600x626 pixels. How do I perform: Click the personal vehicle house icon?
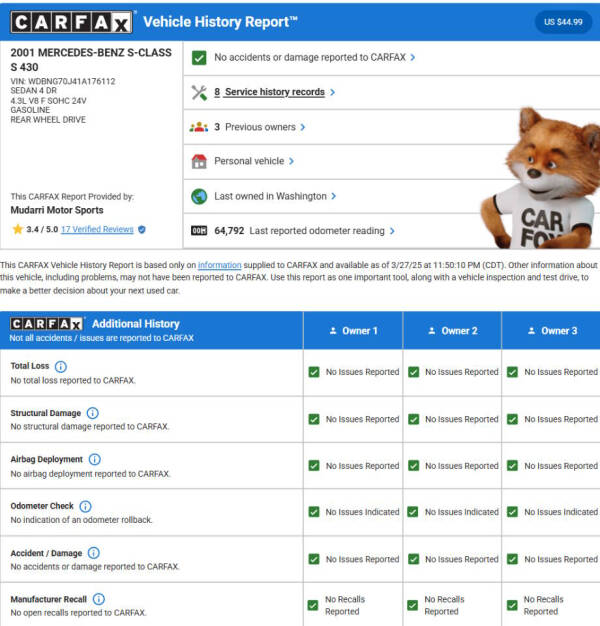coord(199,162)
